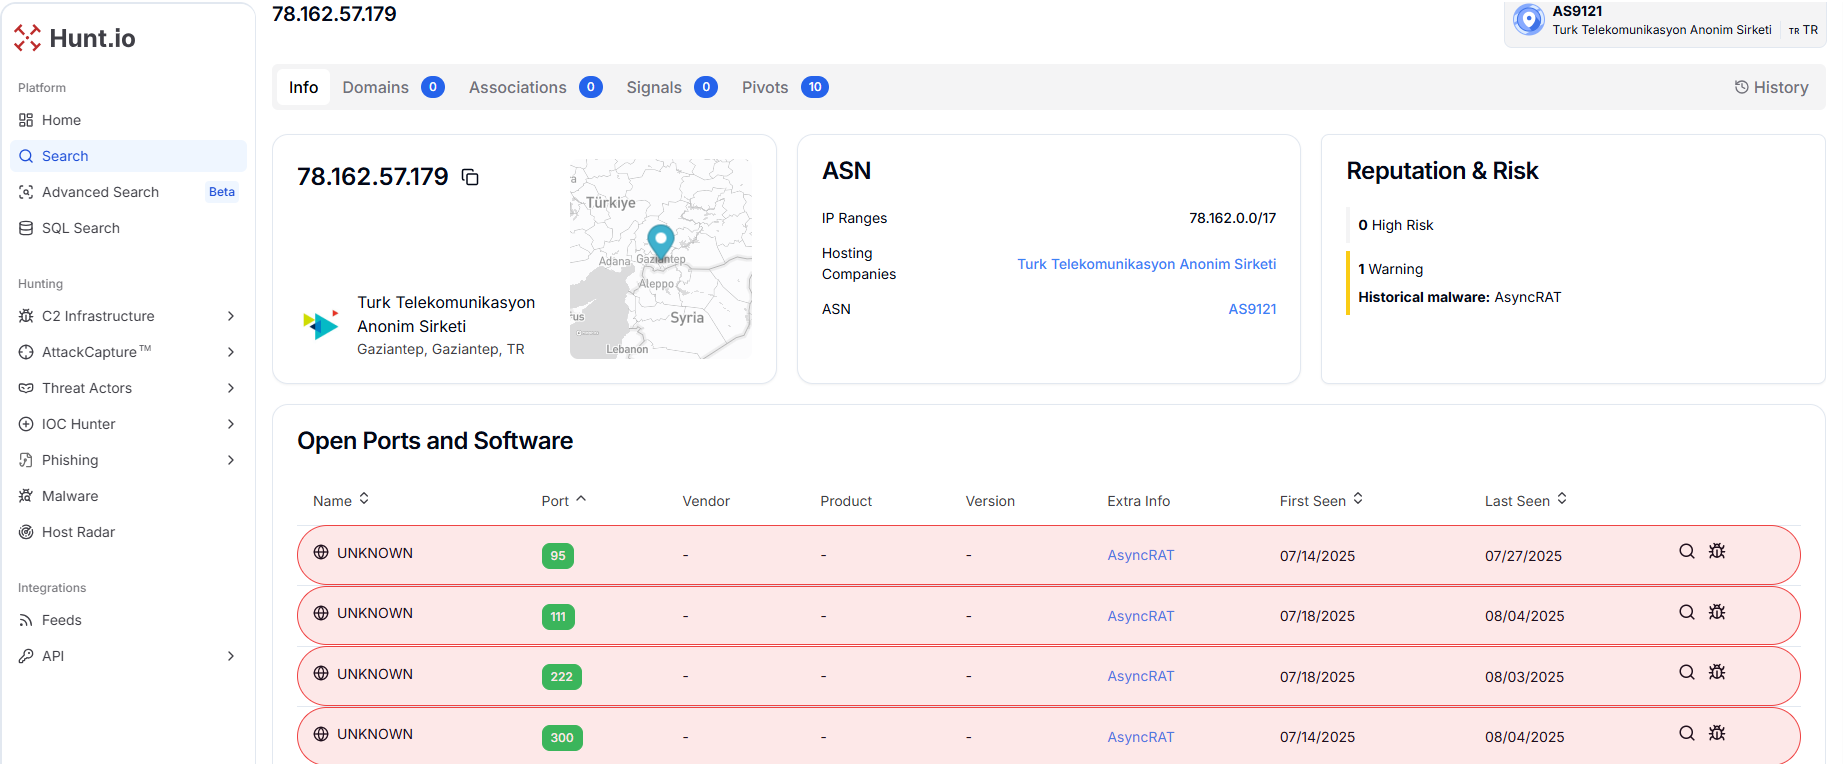The height and width of the screenshot is (764, 1843).
Task: Click the Threat Actors mask icon
Action: tap(26, 388)
